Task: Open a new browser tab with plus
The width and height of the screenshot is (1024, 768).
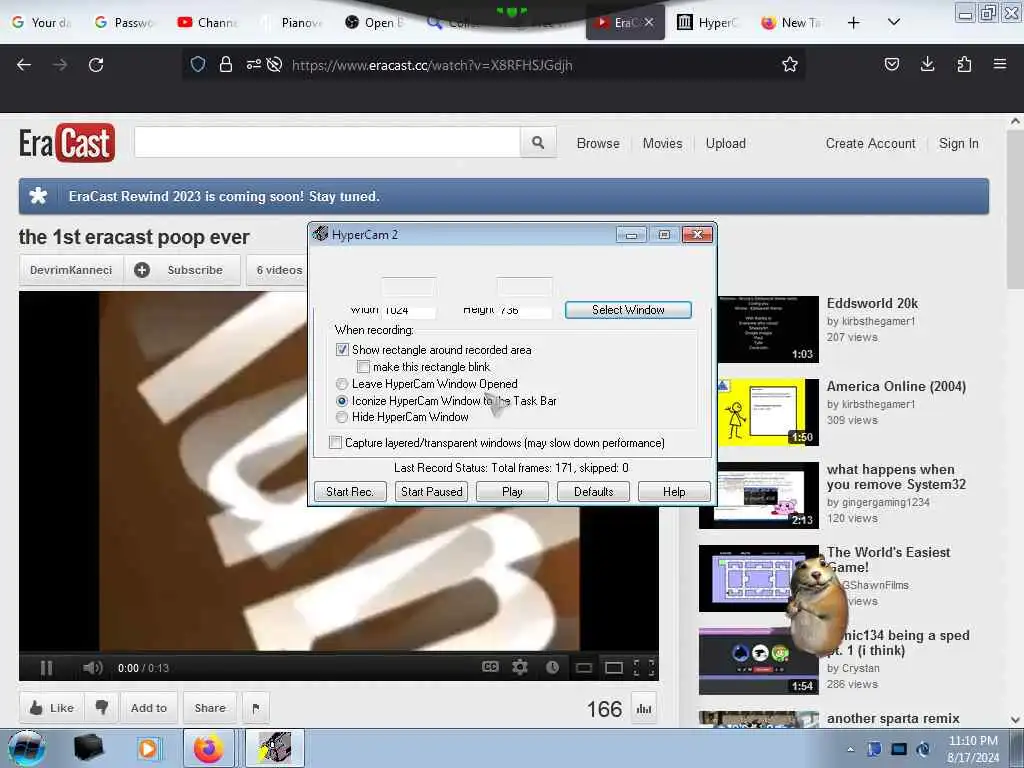Action: tap(854, 22)
